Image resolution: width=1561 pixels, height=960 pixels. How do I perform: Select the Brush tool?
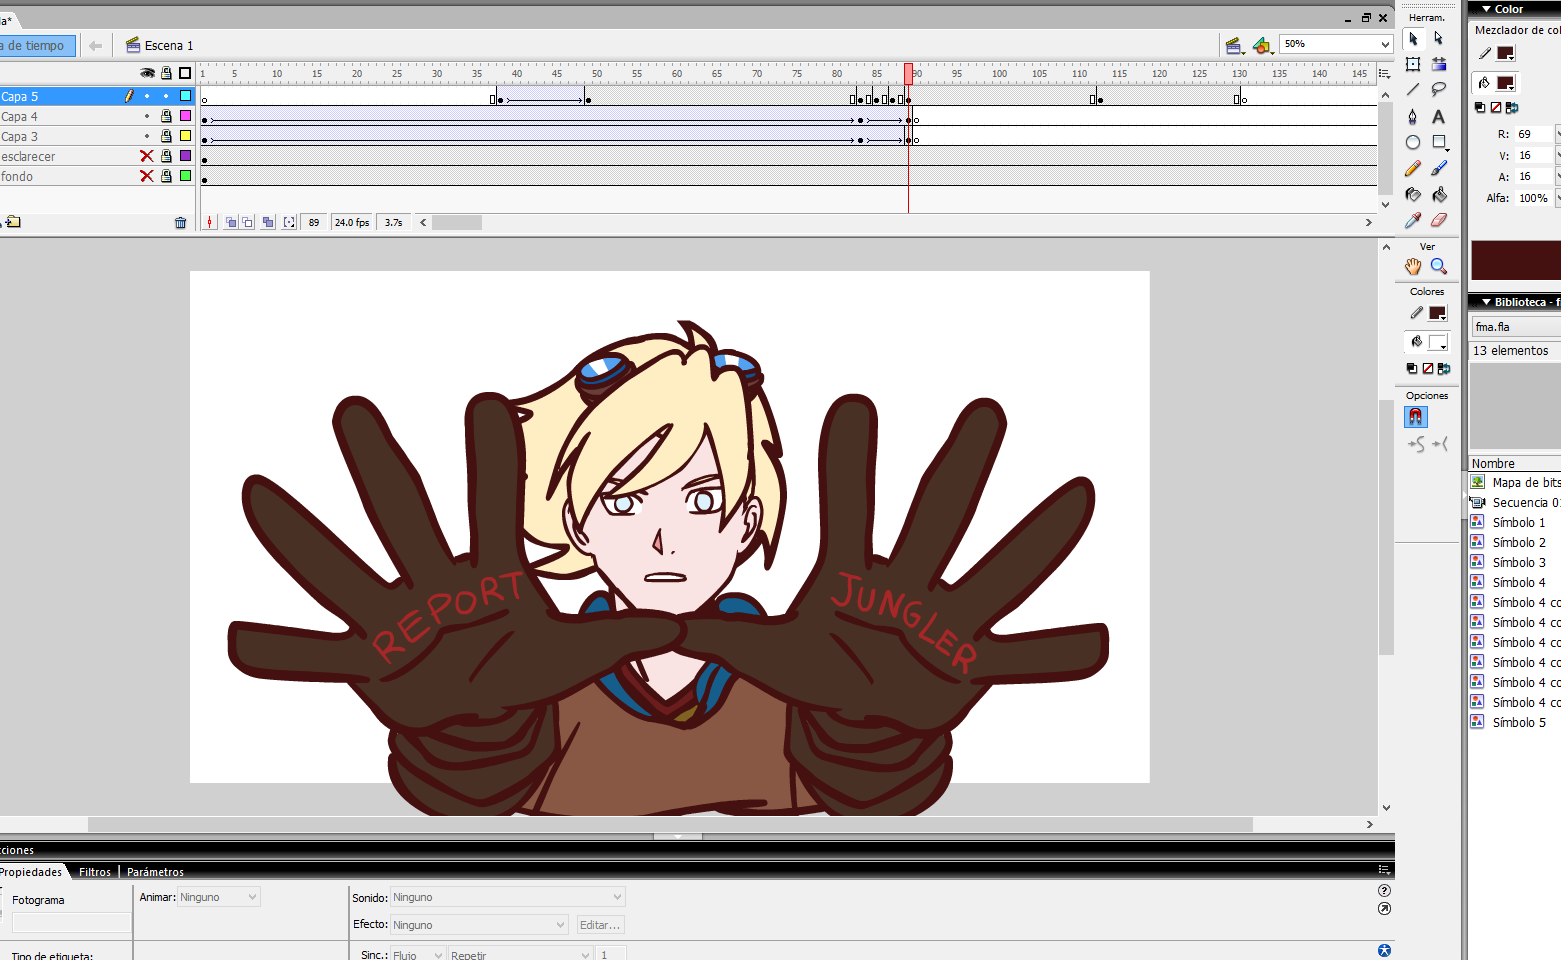(1439, 168)
